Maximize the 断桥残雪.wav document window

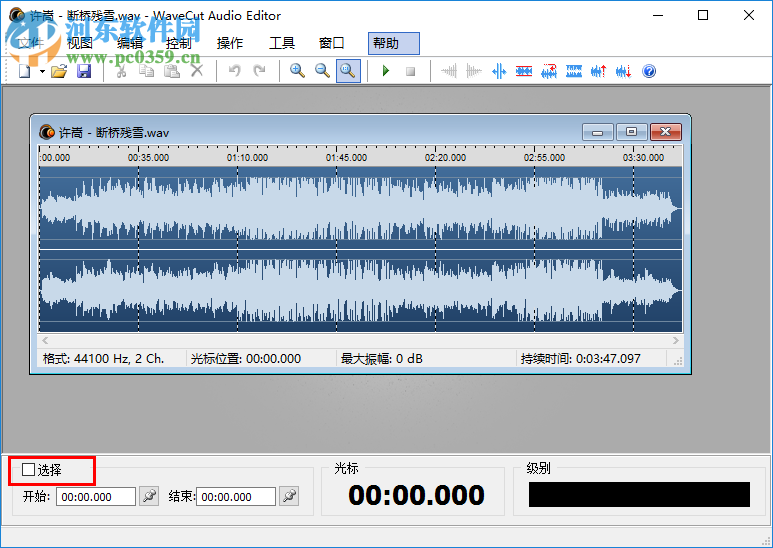coord(632,132)
